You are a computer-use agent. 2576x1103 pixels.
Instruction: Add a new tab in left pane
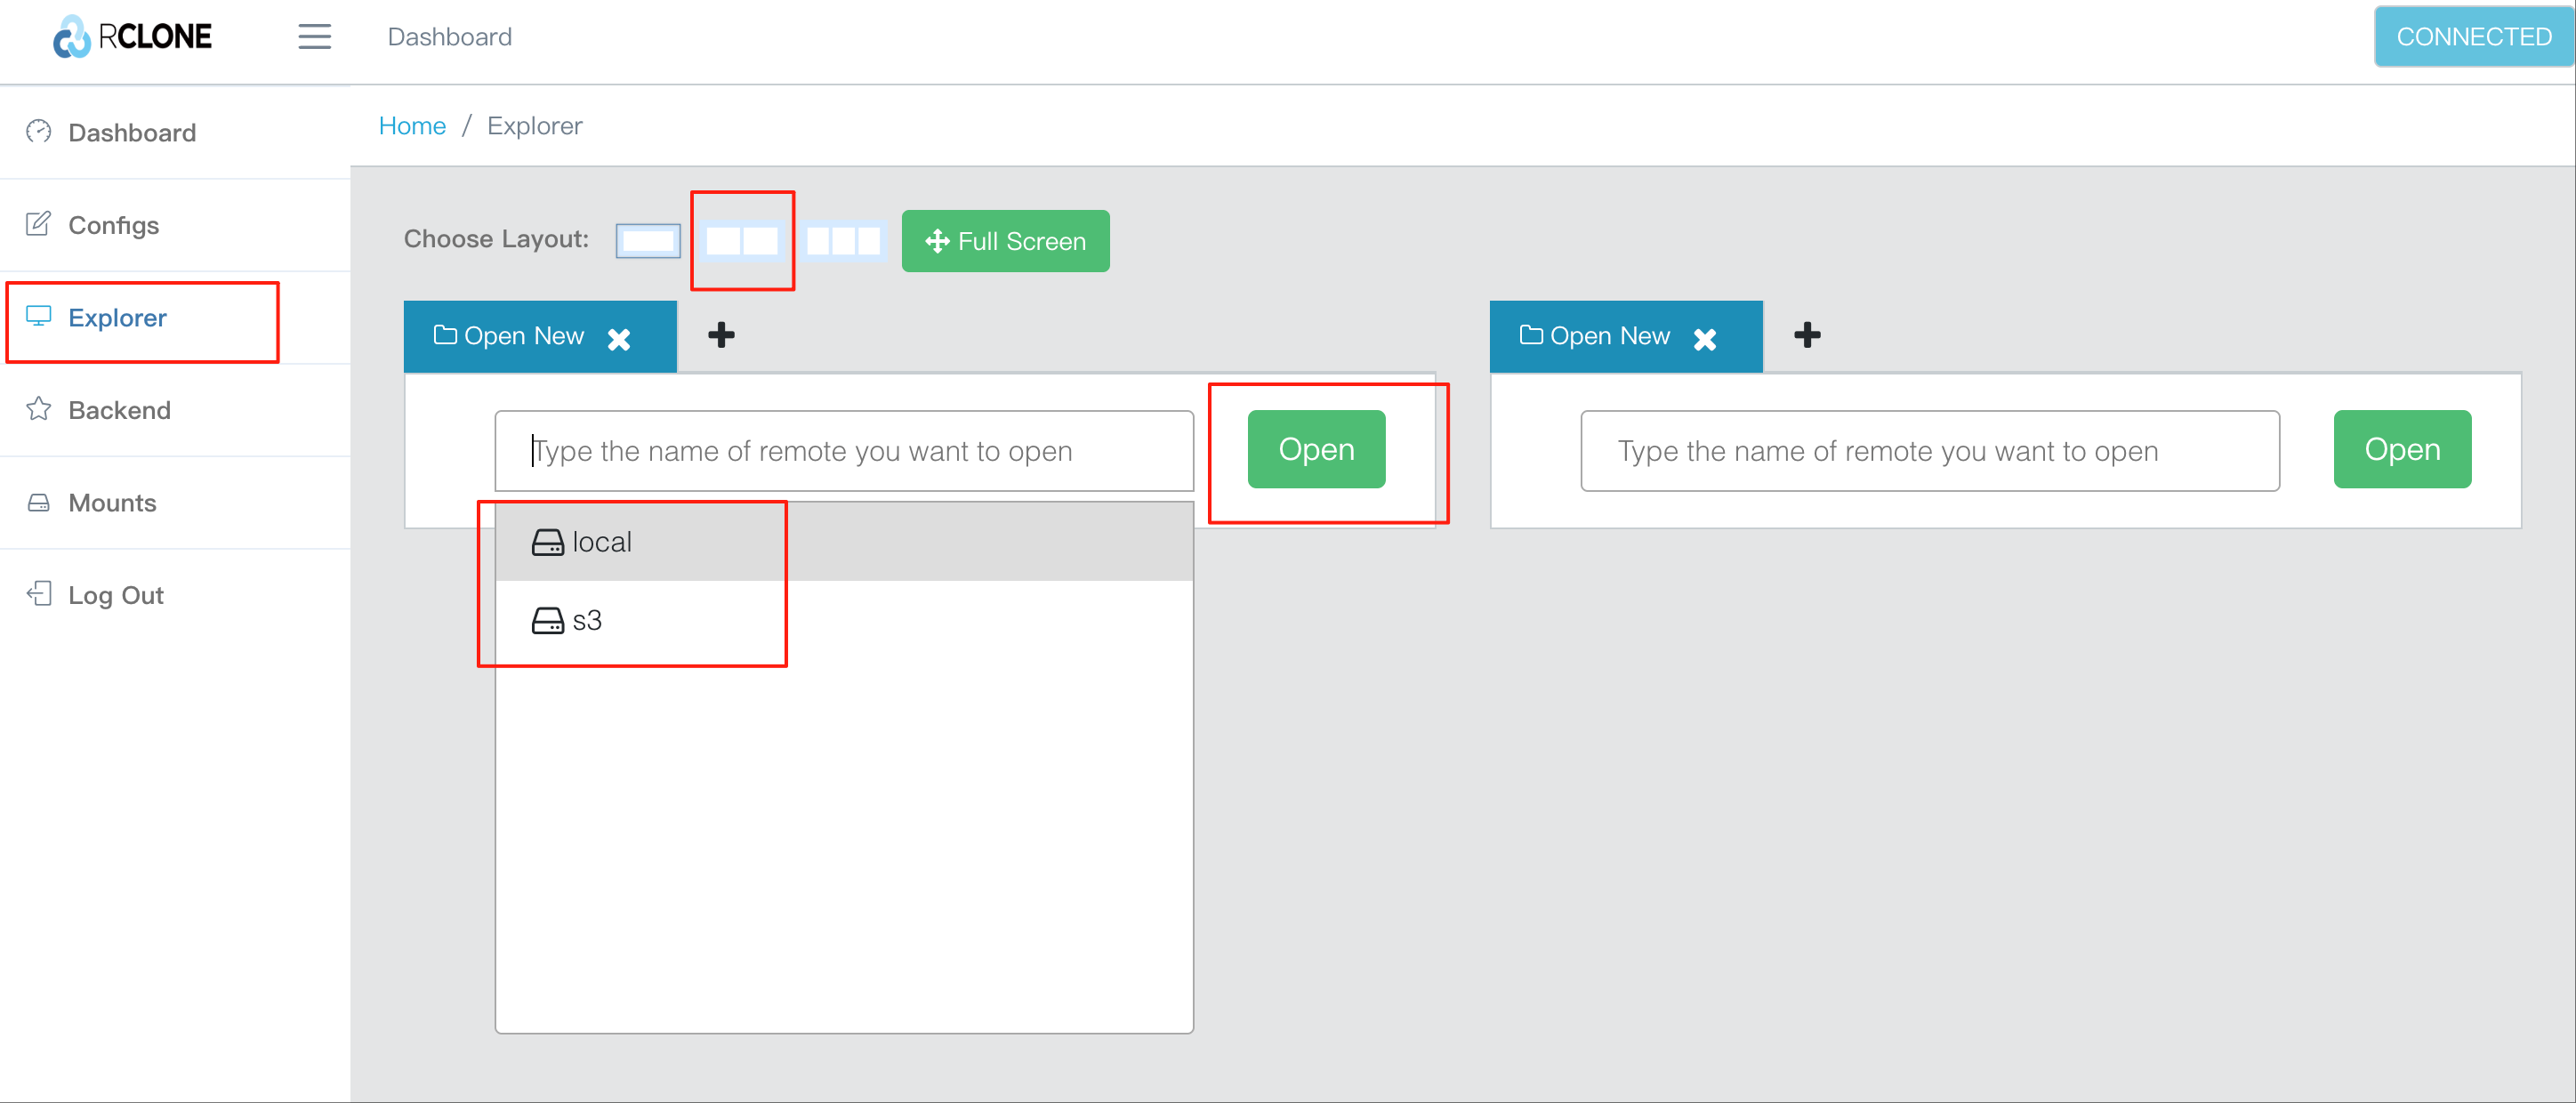click(721, 335)
